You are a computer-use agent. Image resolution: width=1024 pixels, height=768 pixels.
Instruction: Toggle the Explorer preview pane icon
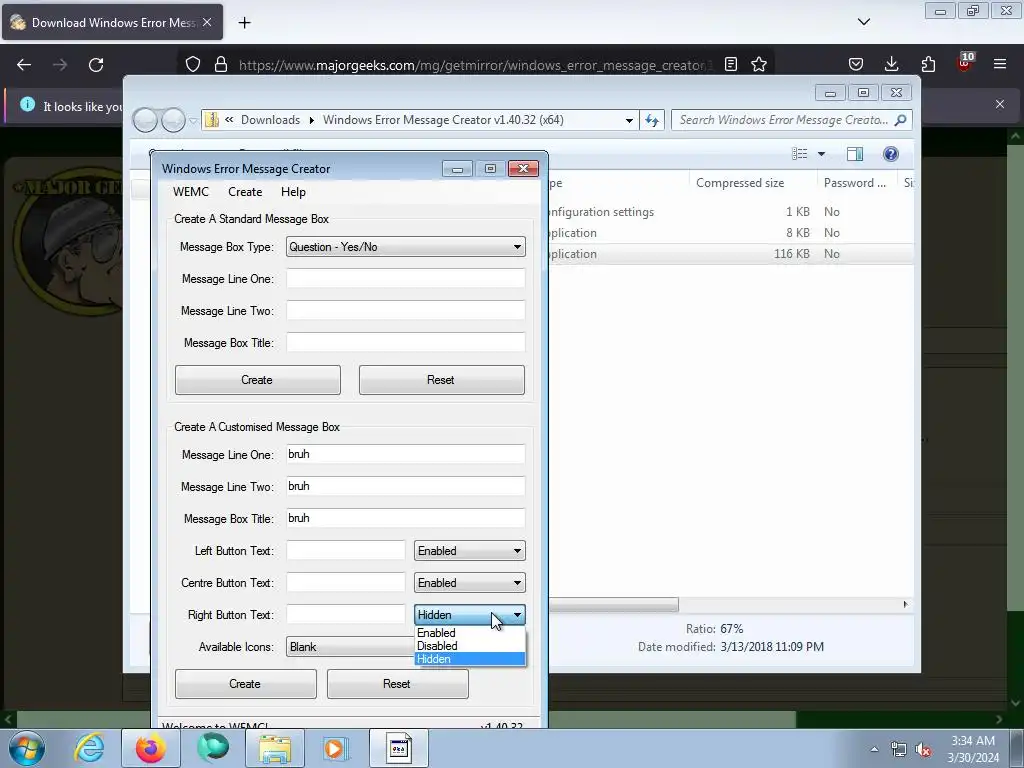click(x=855, y=154)
